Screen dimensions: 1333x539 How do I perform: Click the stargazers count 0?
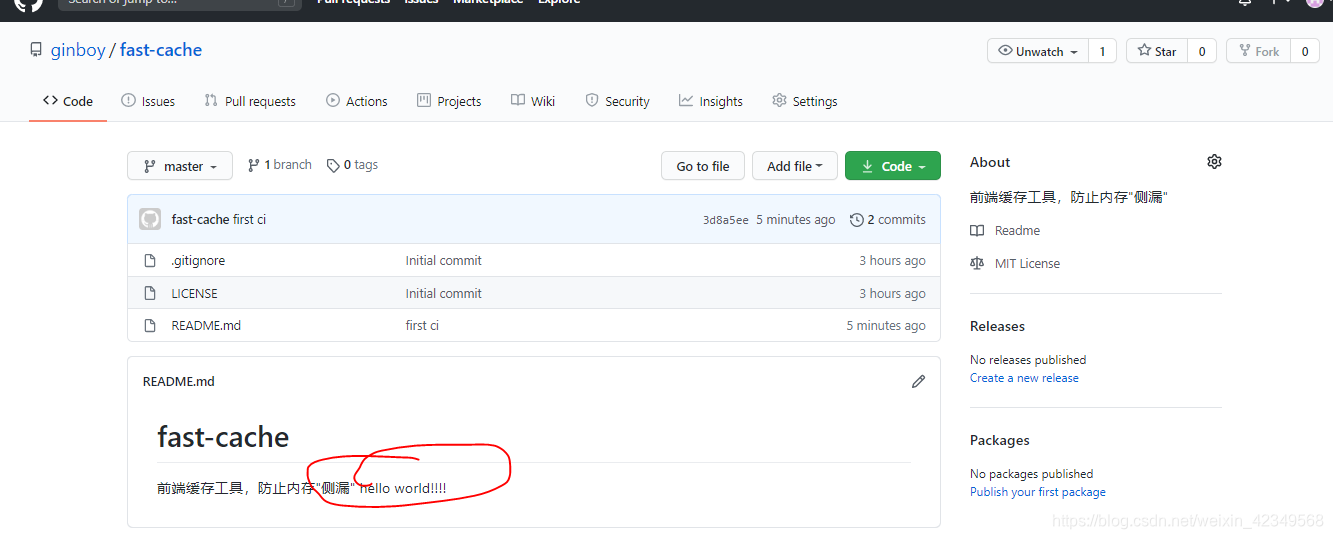(x=1202, y=51)
